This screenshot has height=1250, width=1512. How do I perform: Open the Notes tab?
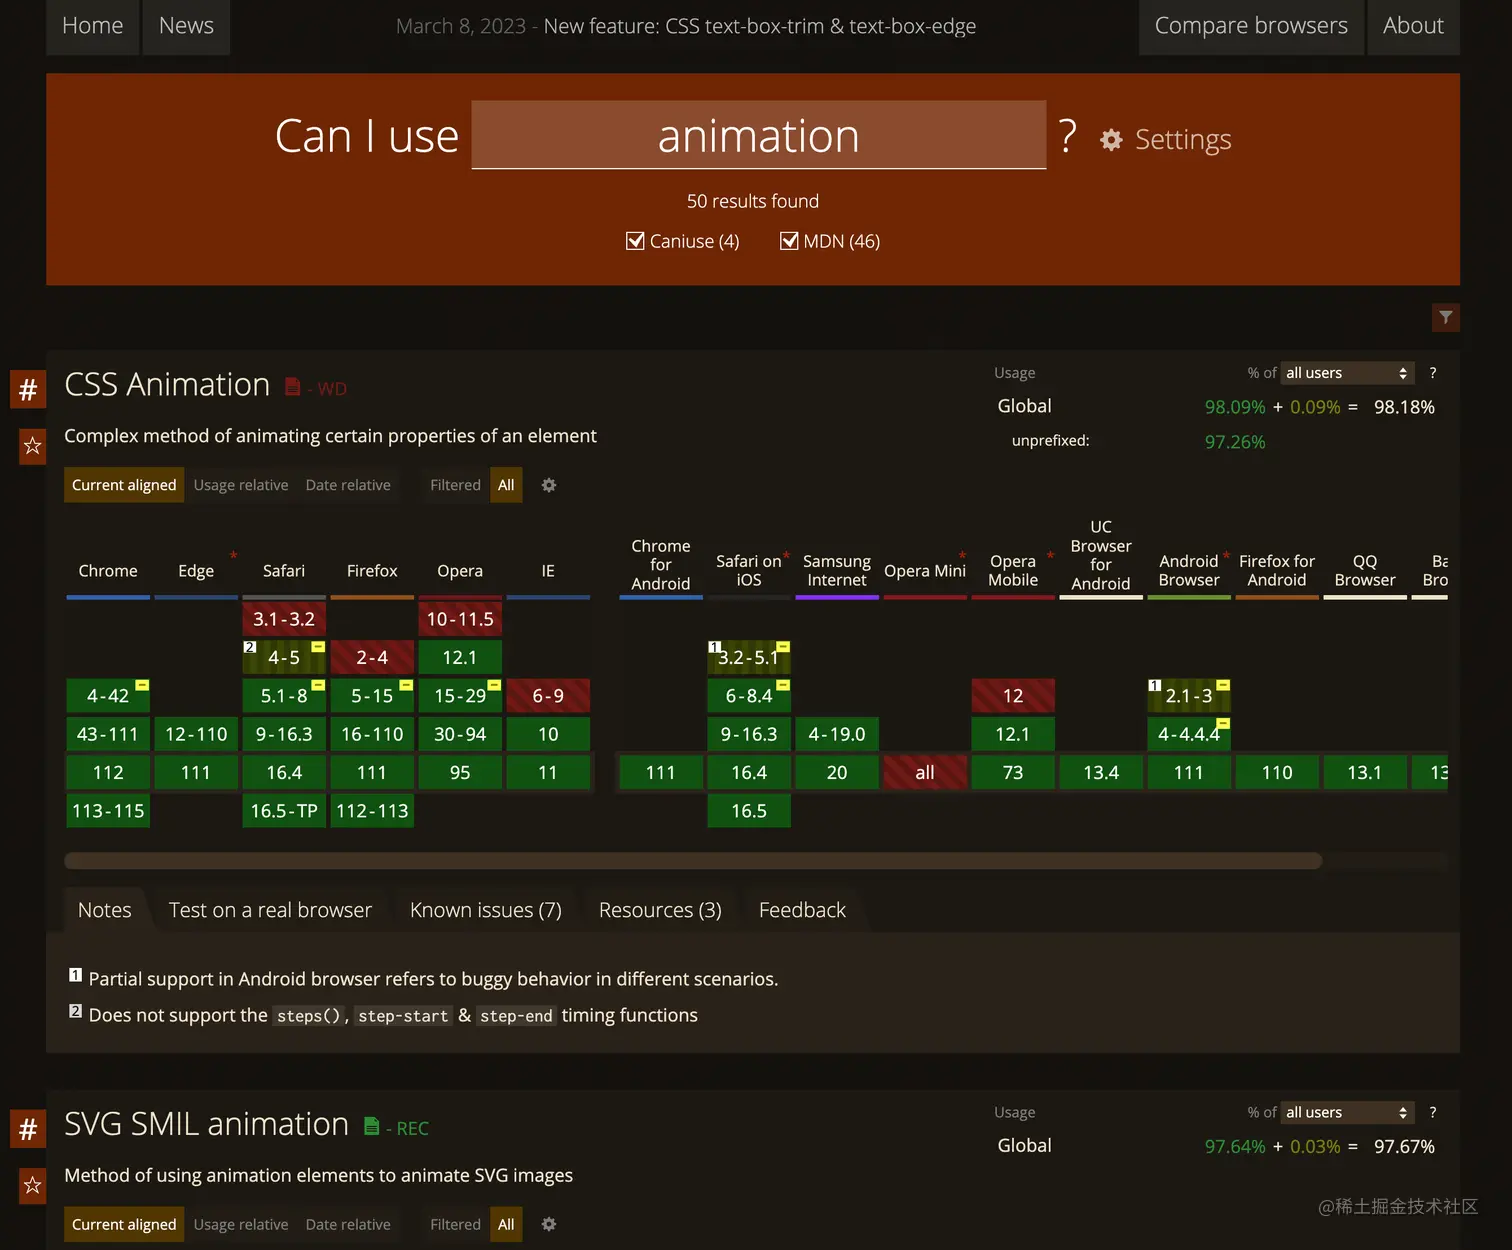click(x=105, y=910)
